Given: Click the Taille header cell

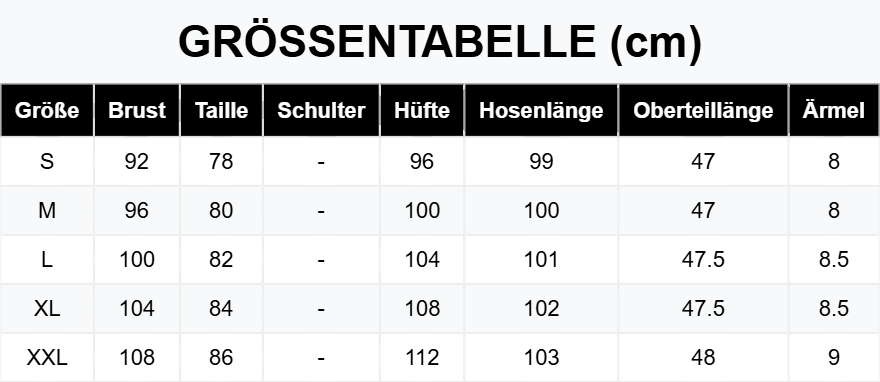Looking at the screenshot, I should click(221, 111).
